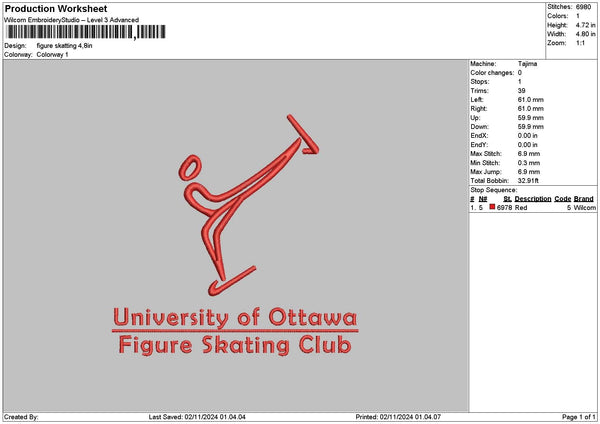This screenshot has width=600, height=424.
Task: Click Machine value 'Tajima'
Action: tap(527, 64)
